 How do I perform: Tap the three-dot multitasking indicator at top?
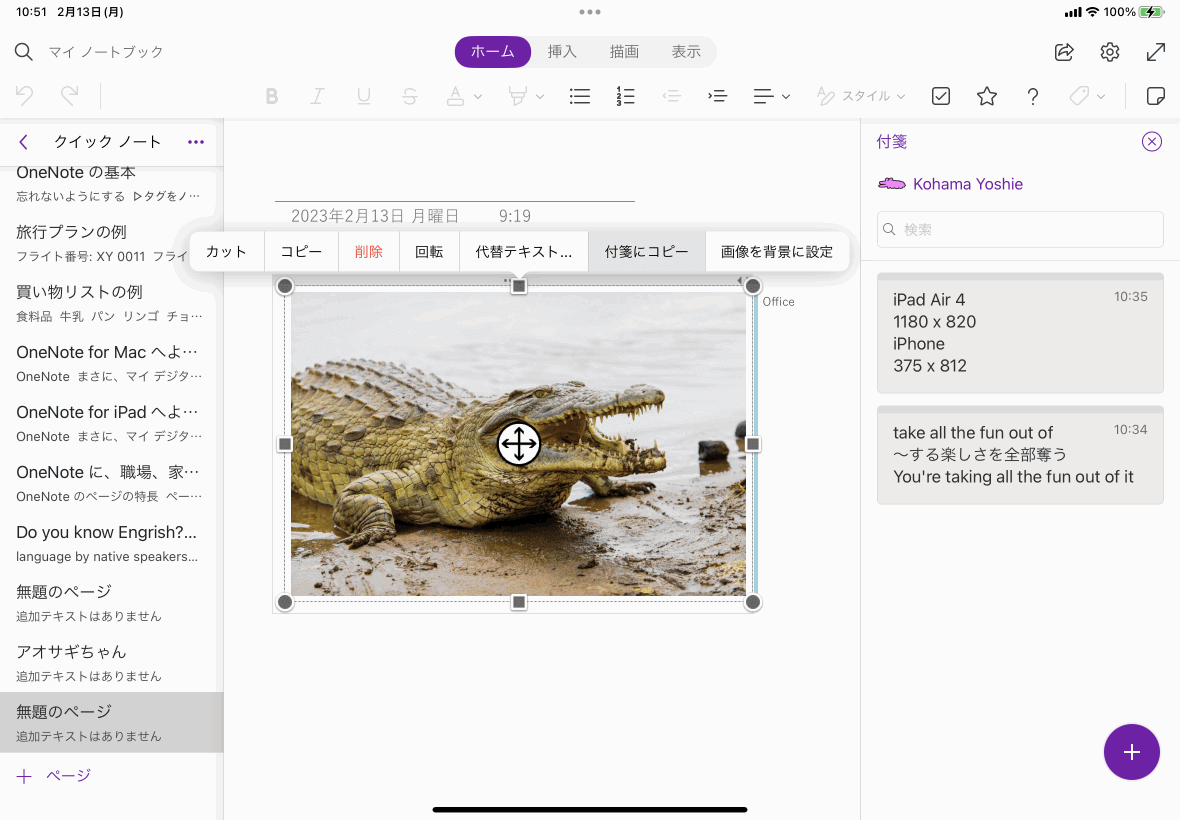click(x=590, y=12)
